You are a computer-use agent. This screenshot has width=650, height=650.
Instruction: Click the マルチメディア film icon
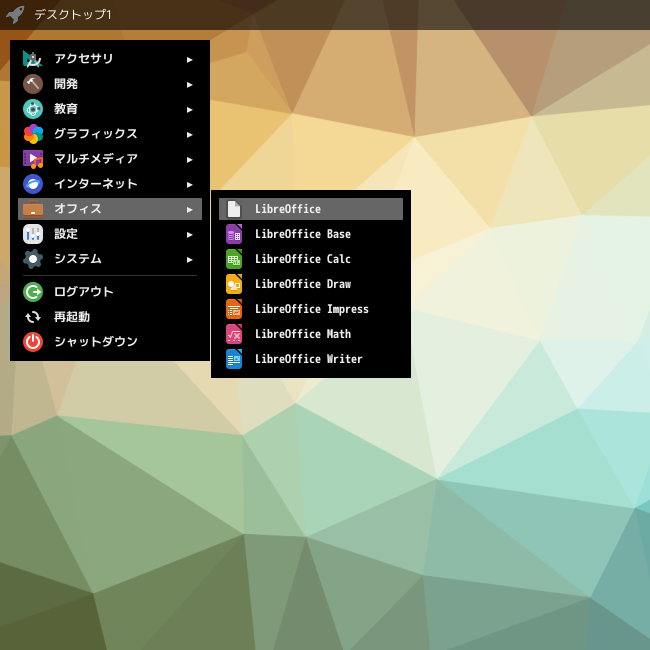pos(33,159)
